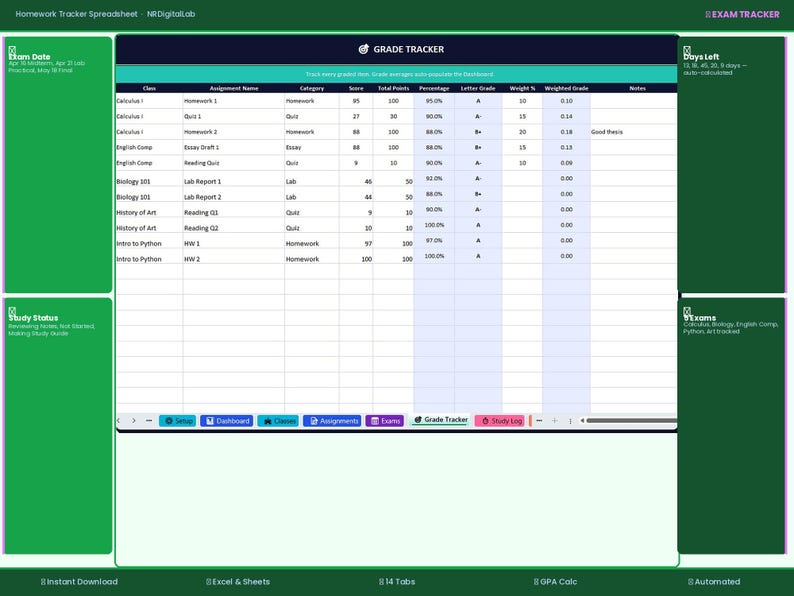Viewport: 794px width, 596px height.
Task: Click the Excel & Sheets footer label
Action: click(x=238, y=582)
